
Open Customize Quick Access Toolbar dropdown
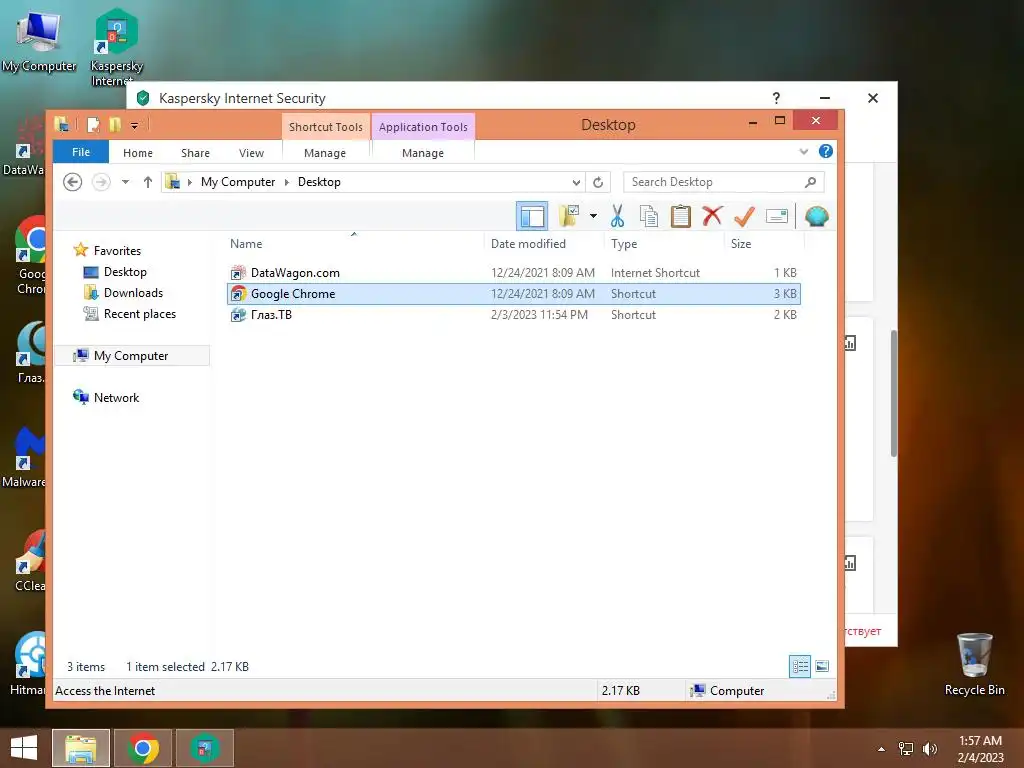[134, 125]
